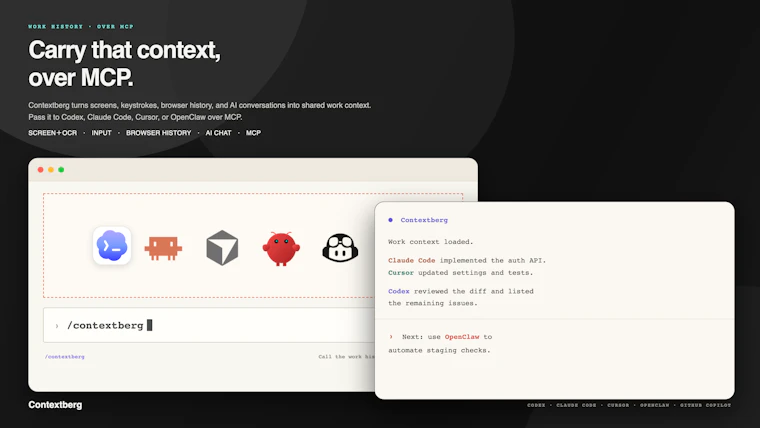Screen dimensions: 760x428
Task: Click the Contextberg heading in the response panel
Action: pos(424,220)
